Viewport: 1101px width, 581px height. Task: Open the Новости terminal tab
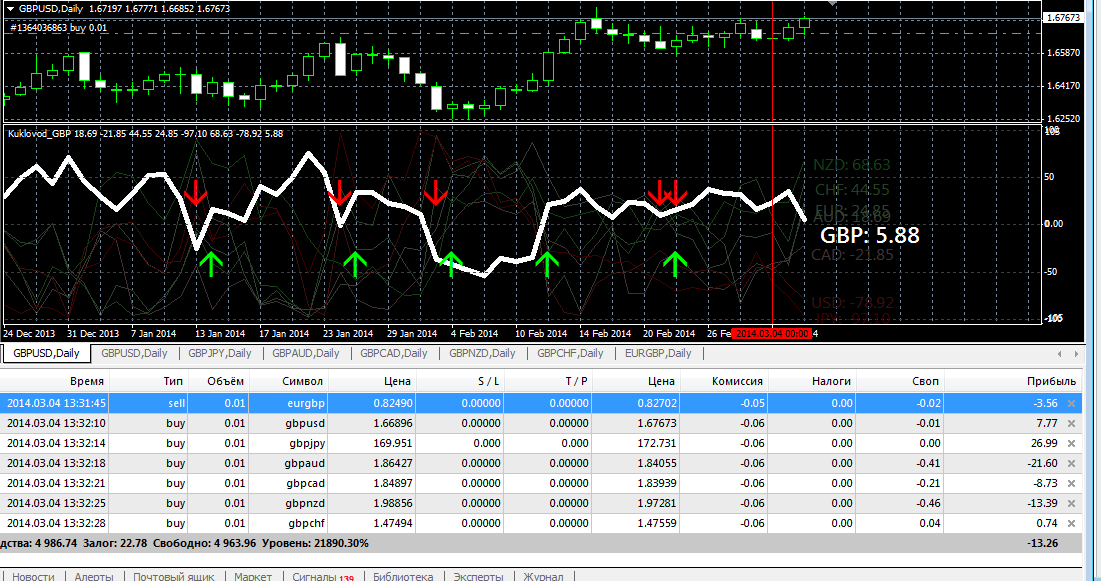click(33, 576)
